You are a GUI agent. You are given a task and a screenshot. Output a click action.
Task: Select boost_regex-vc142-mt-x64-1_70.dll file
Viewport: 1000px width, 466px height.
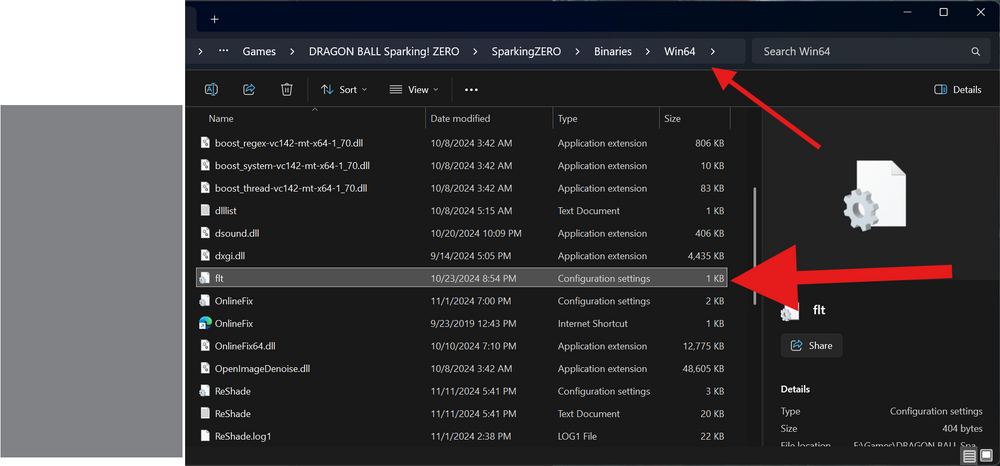click(462, 143)
